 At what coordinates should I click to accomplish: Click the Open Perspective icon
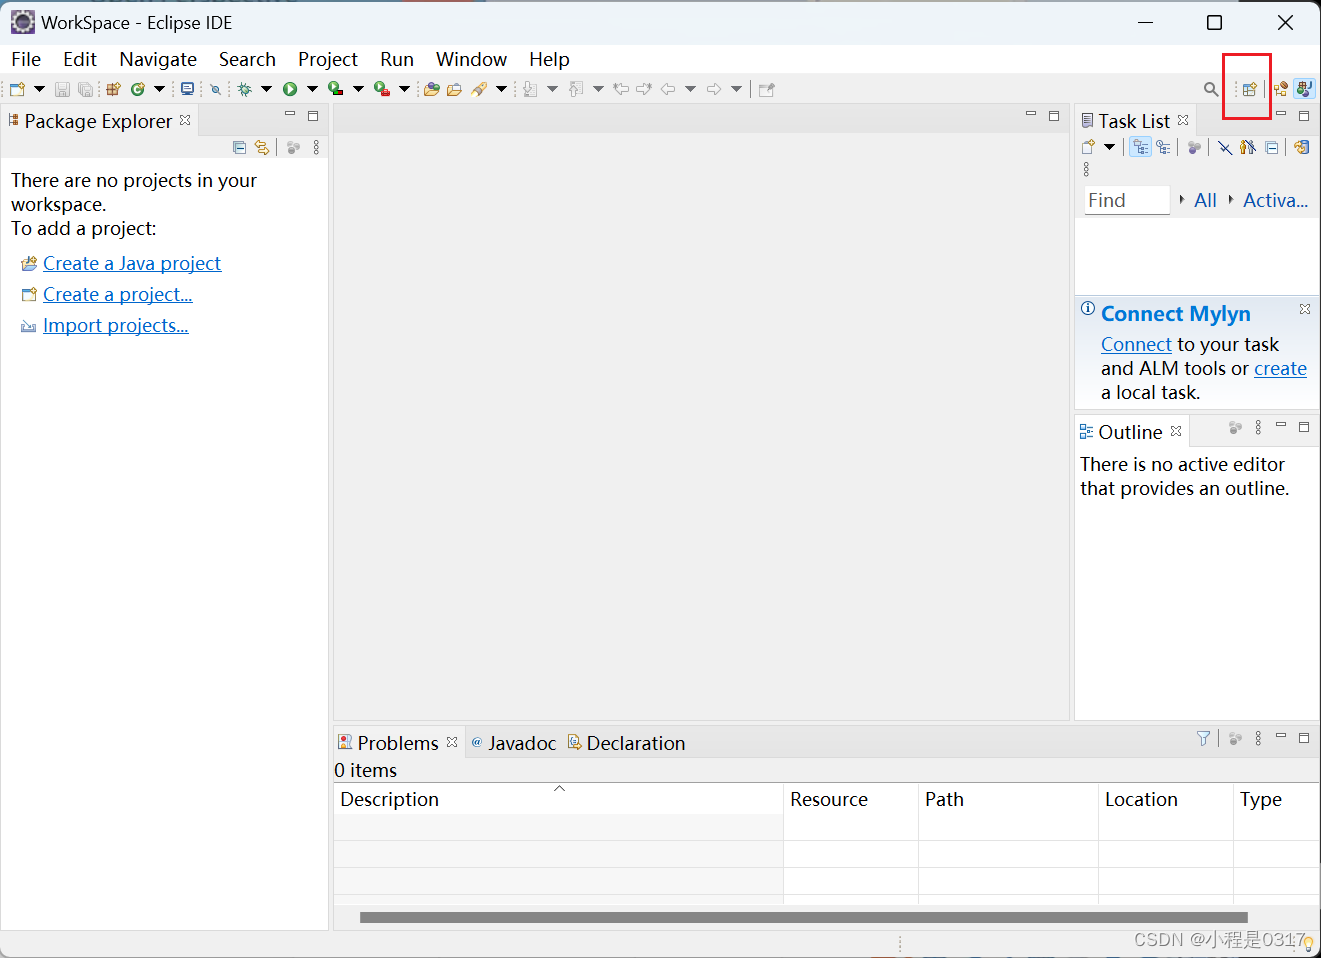1249,89
